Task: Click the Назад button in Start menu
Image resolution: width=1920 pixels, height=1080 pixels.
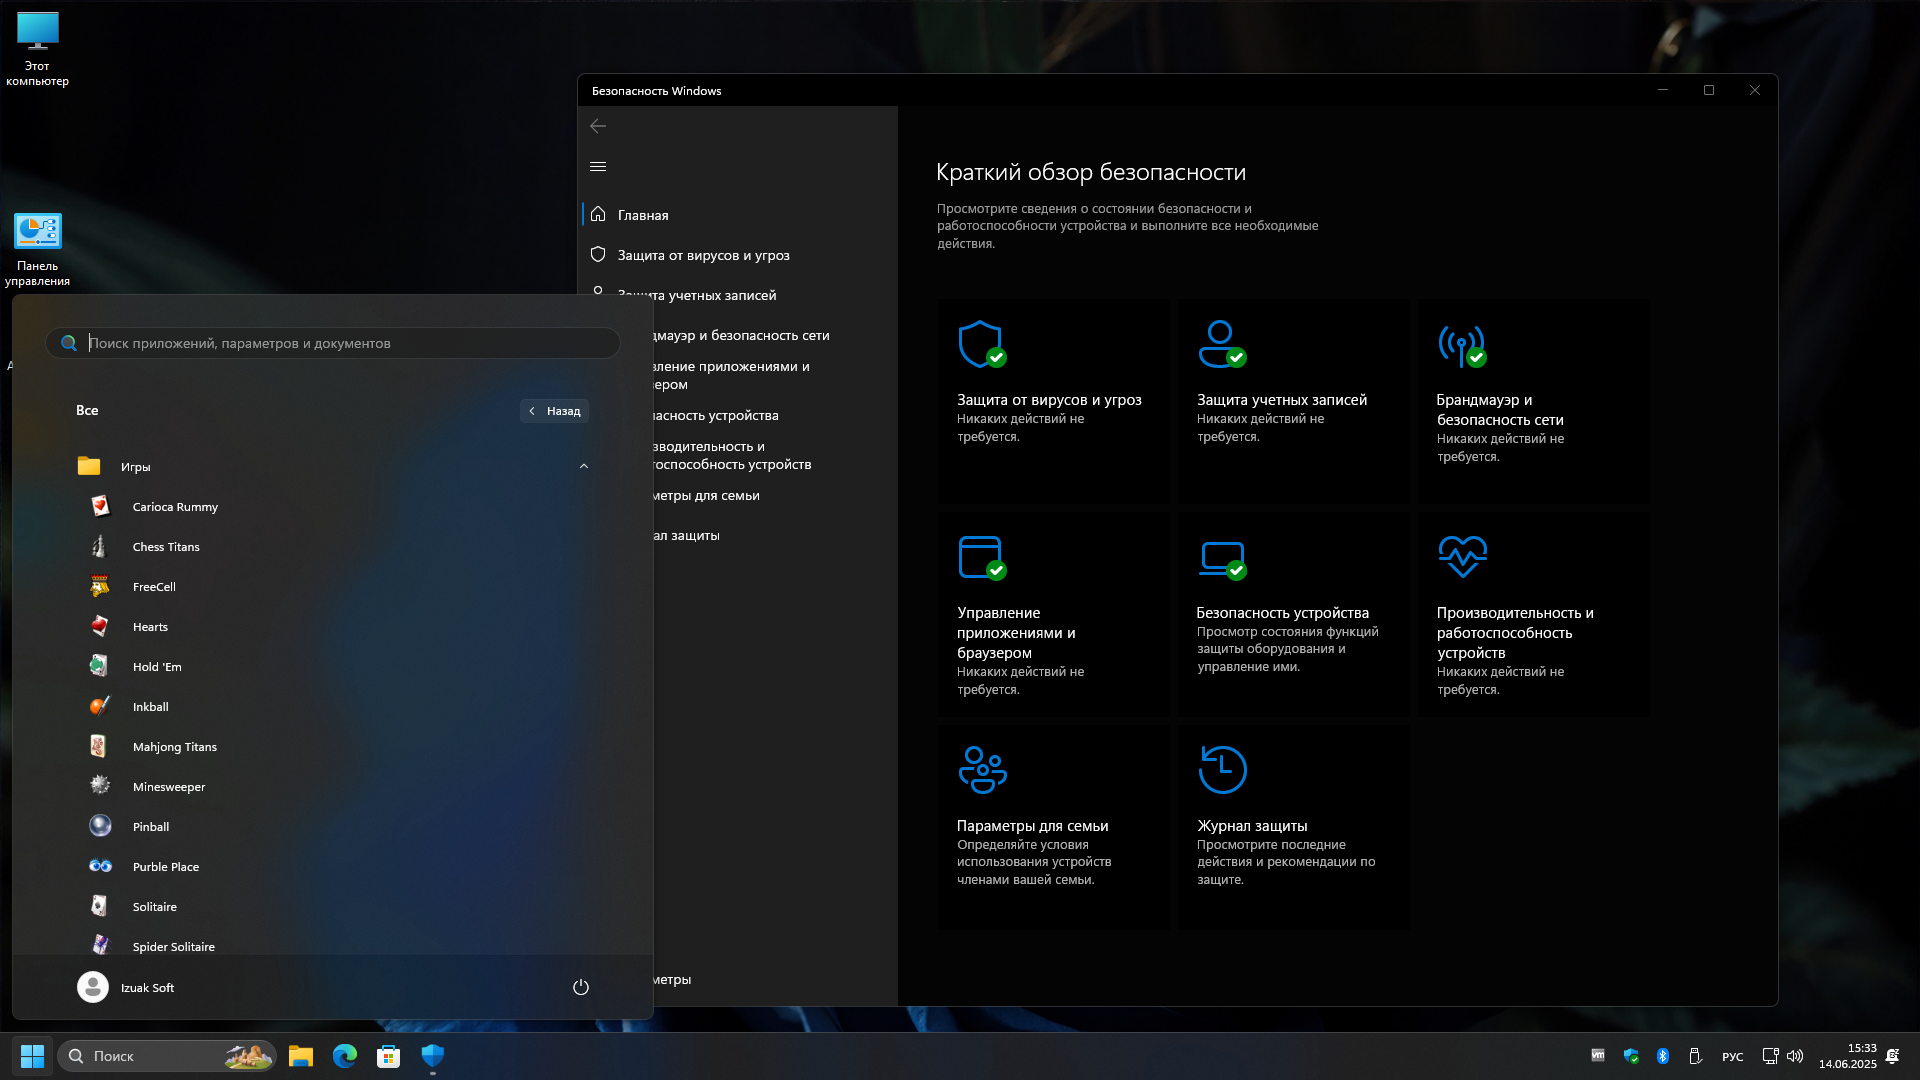Action: click(555, 411)
